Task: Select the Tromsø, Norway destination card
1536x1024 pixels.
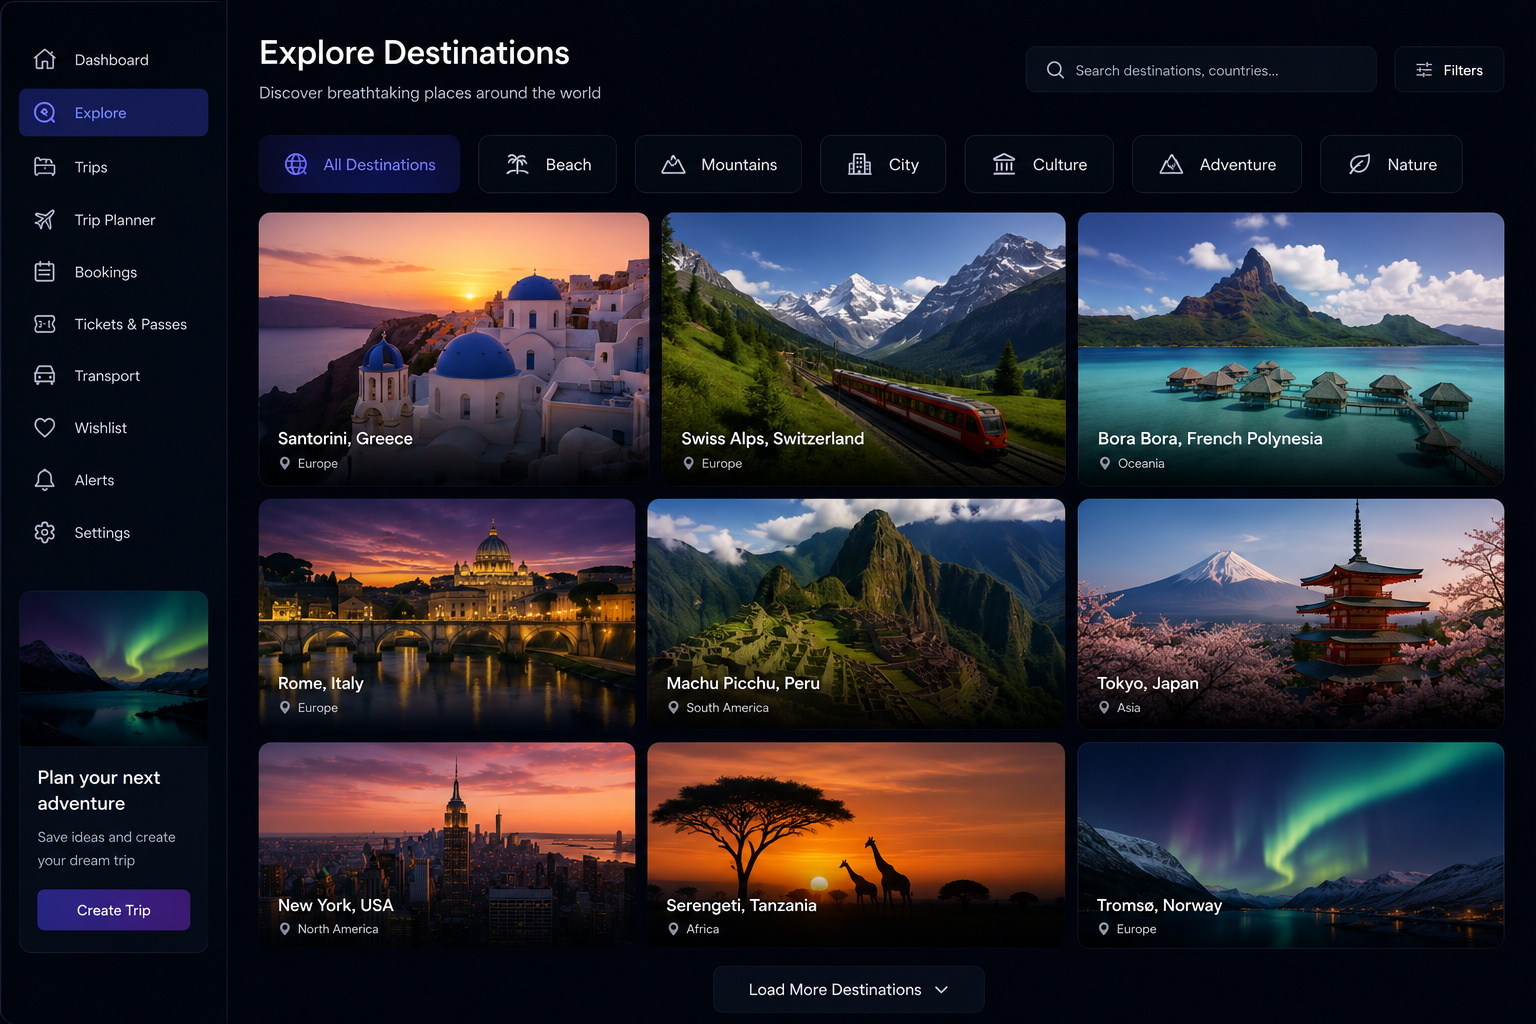Action: [x=1291, y=845]
